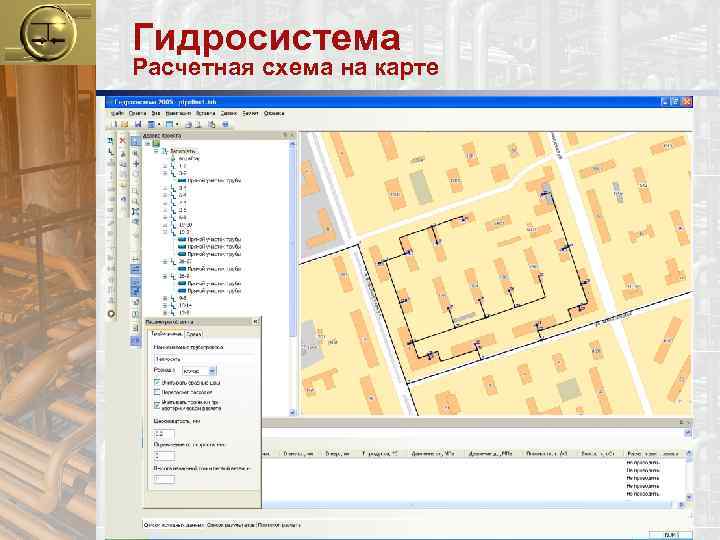The height and width of the screenshot is (540, 720).
Task: Enable the unchecked middle checkbox in properties
Action: coord(157,392)
